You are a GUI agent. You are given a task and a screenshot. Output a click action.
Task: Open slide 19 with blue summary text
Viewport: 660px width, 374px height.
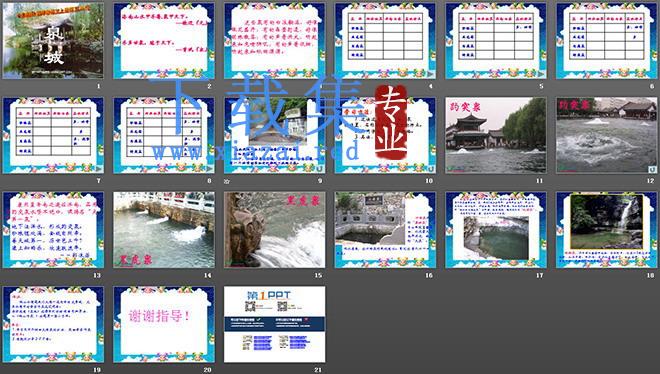(x=53, y=324)
